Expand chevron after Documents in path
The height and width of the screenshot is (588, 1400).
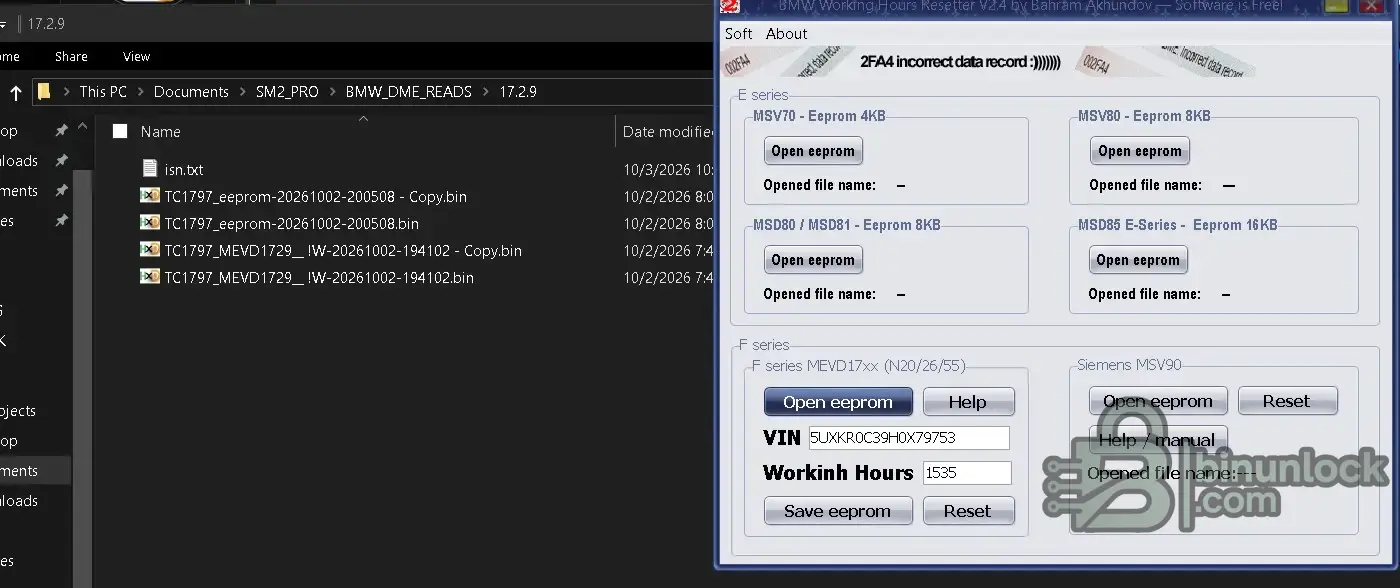(243, 92)
